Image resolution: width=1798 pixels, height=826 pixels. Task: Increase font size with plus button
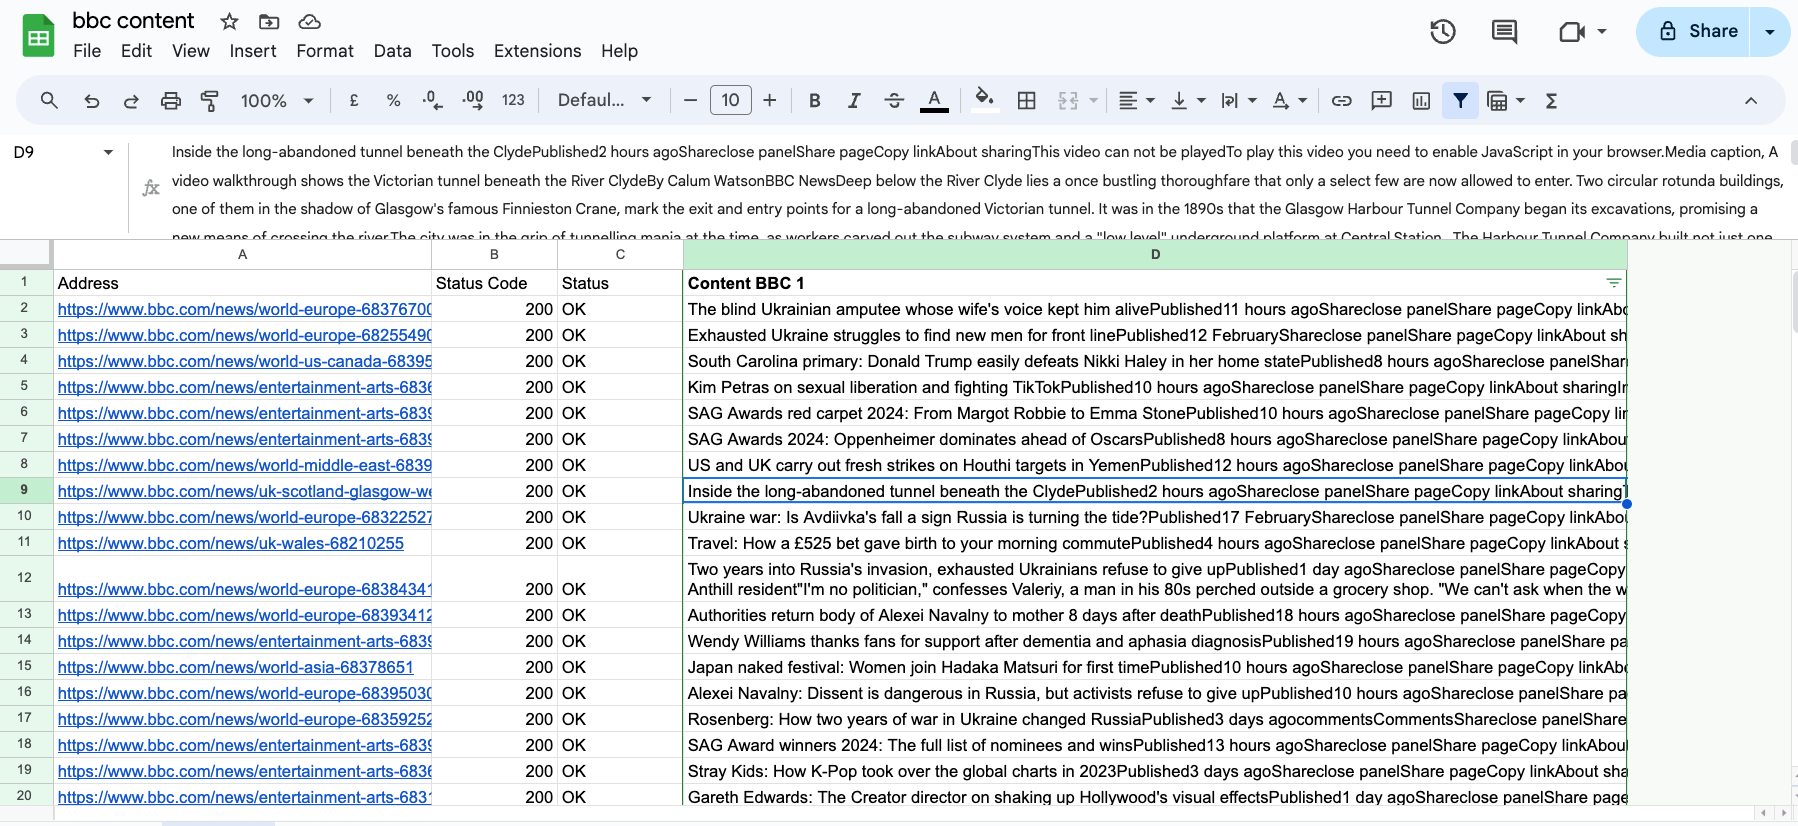[x=770, y=100]
